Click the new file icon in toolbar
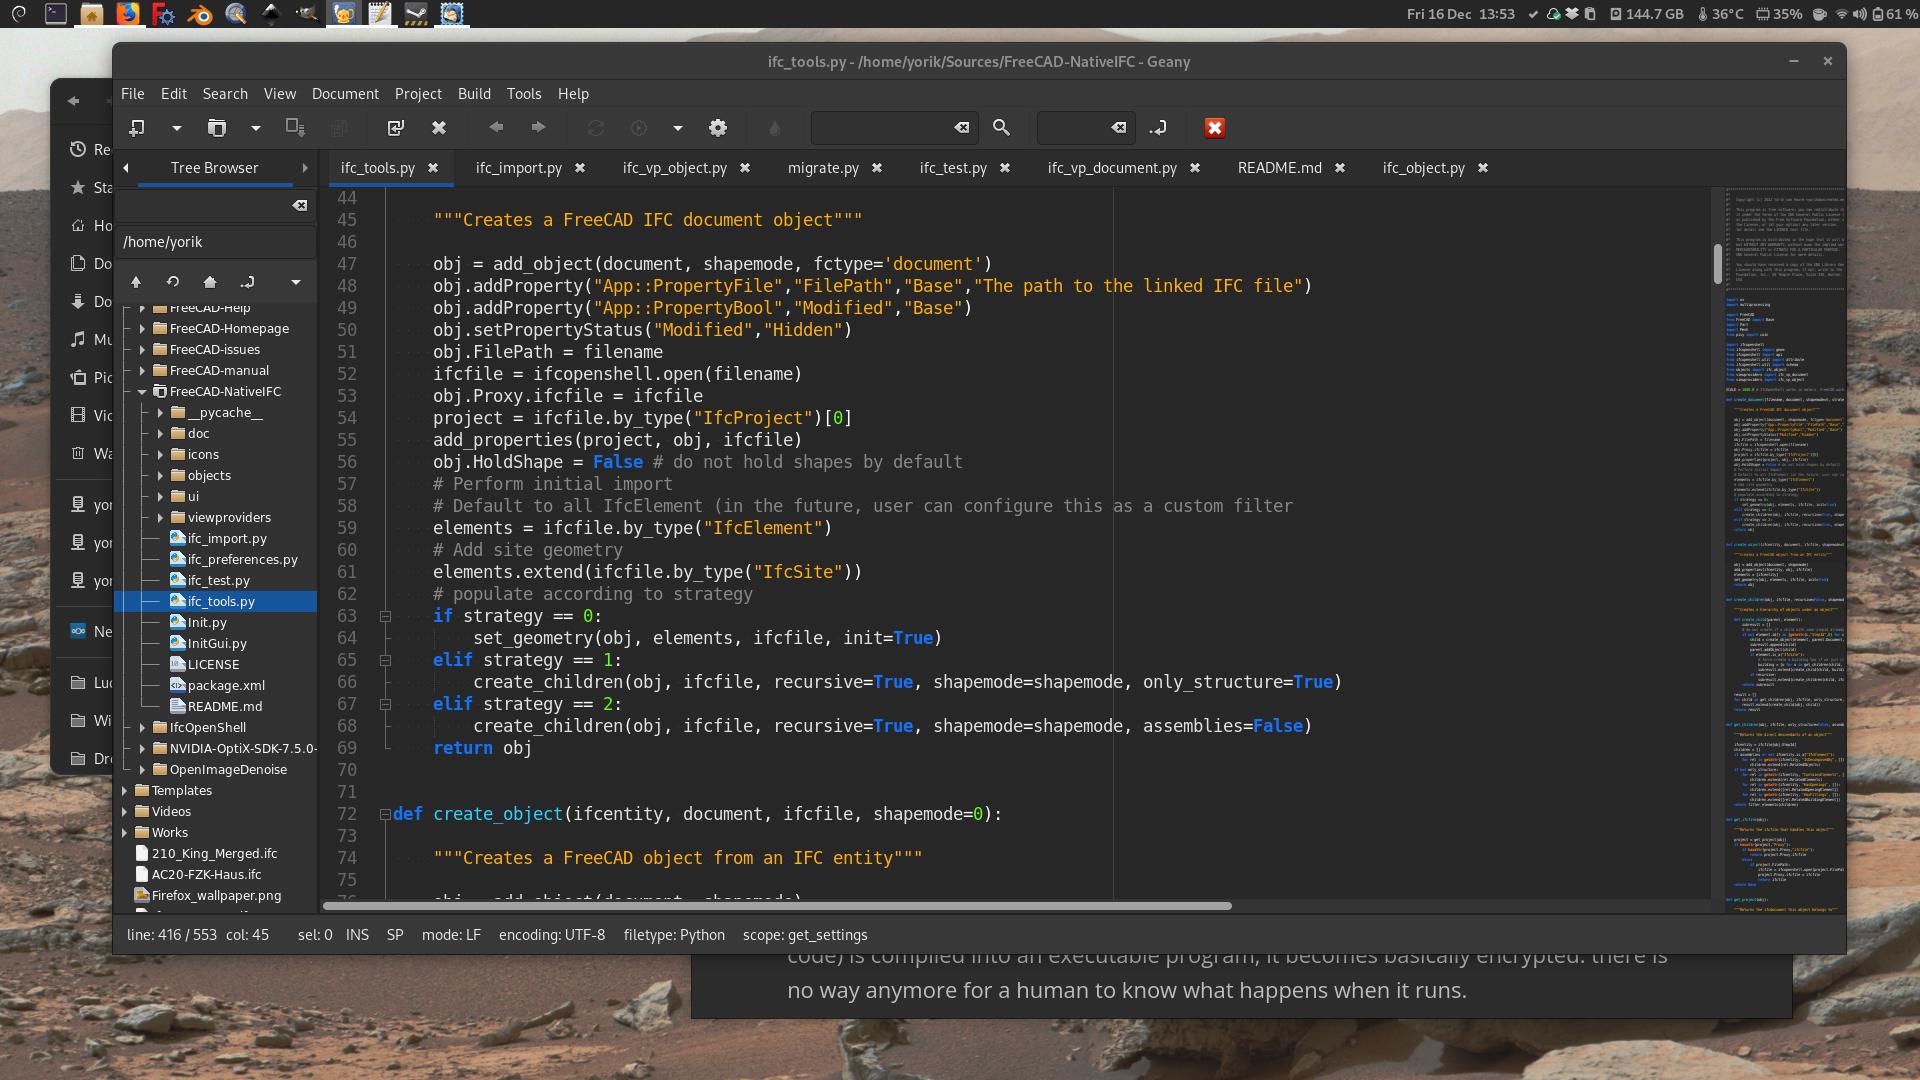This screenshot has width=1920, height=1080. [136, 127]
